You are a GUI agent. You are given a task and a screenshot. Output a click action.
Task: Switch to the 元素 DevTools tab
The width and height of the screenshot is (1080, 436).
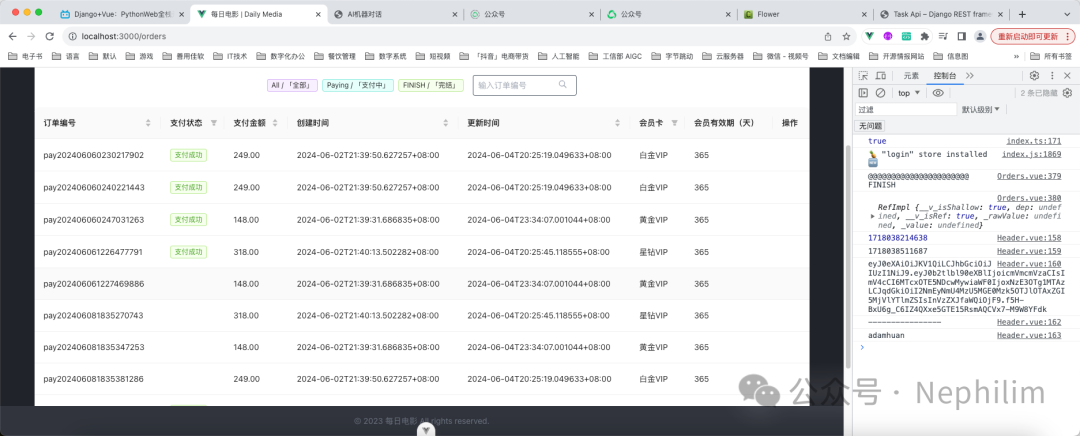pos(911,76)
